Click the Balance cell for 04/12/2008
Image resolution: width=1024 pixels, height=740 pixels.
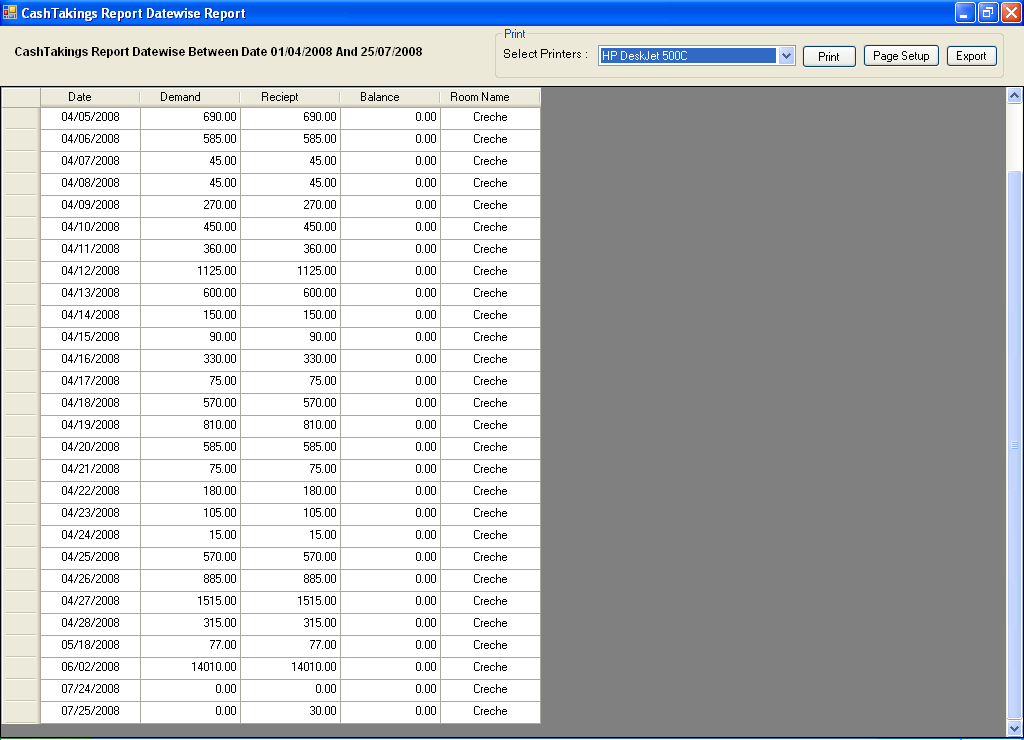390,271
